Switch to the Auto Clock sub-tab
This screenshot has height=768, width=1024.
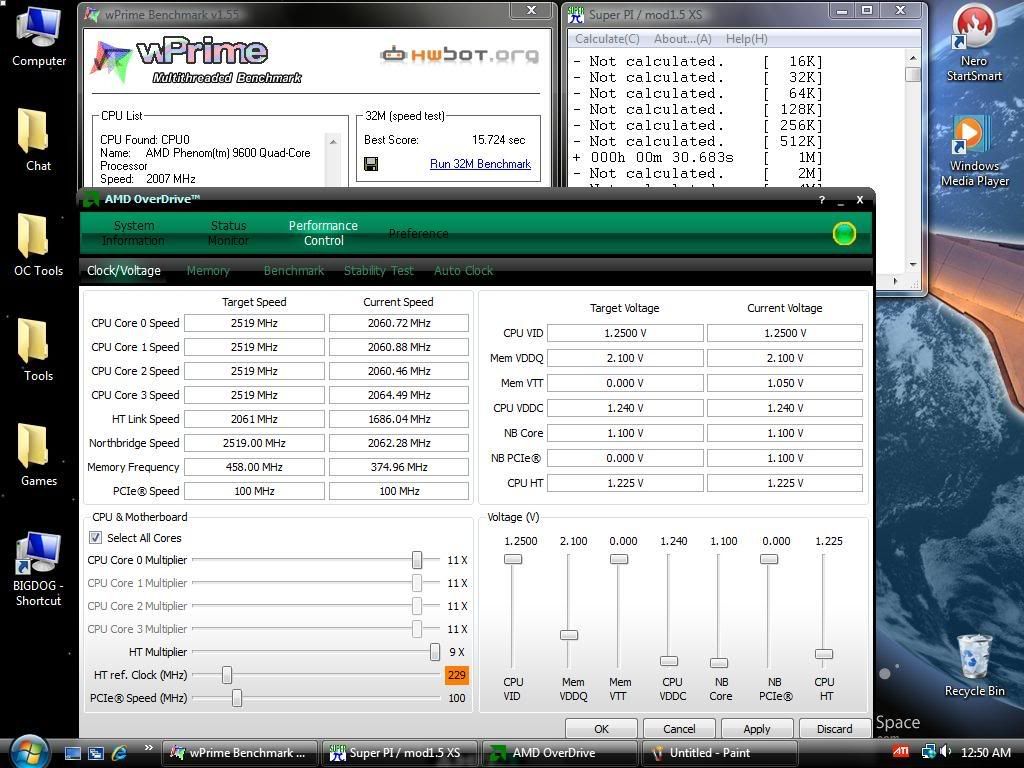point(464,270)
